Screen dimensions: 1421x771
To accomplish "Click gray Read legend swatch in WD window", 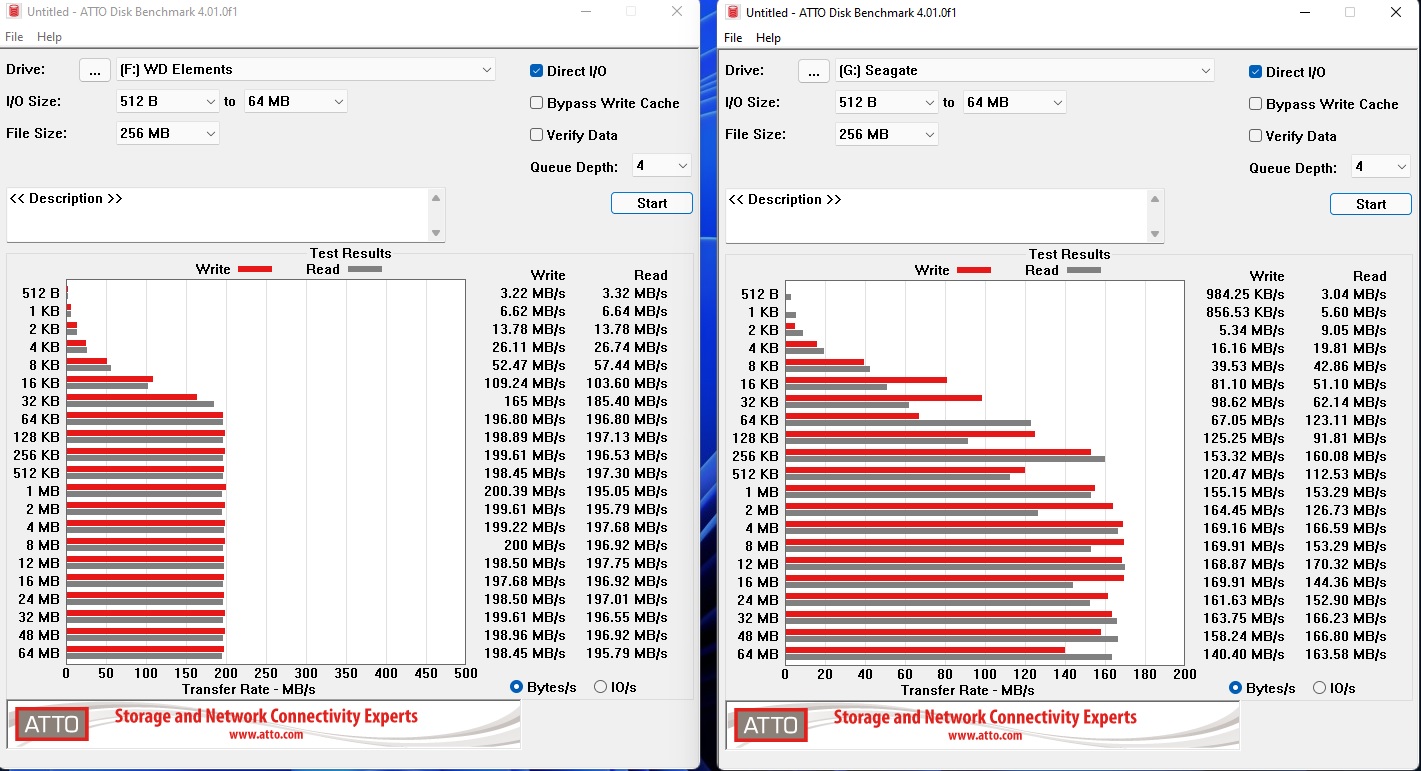I will [364, 269].
